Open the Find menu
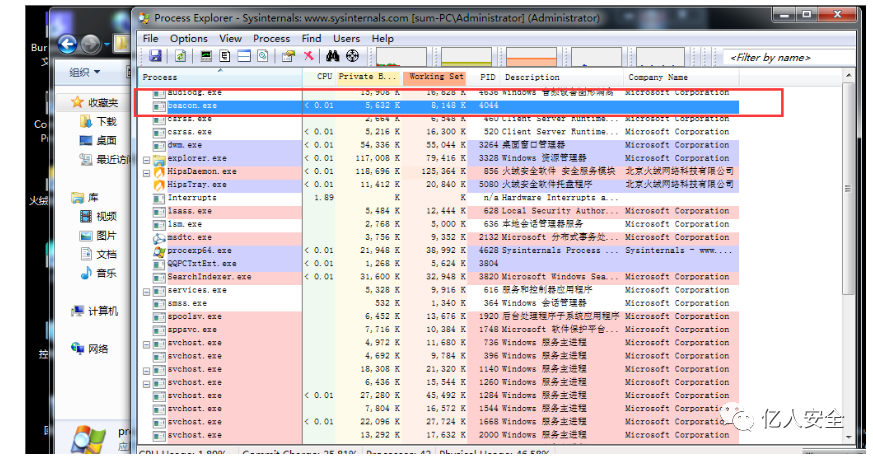This screenshot has height=457, width=873. click(311, 38)
